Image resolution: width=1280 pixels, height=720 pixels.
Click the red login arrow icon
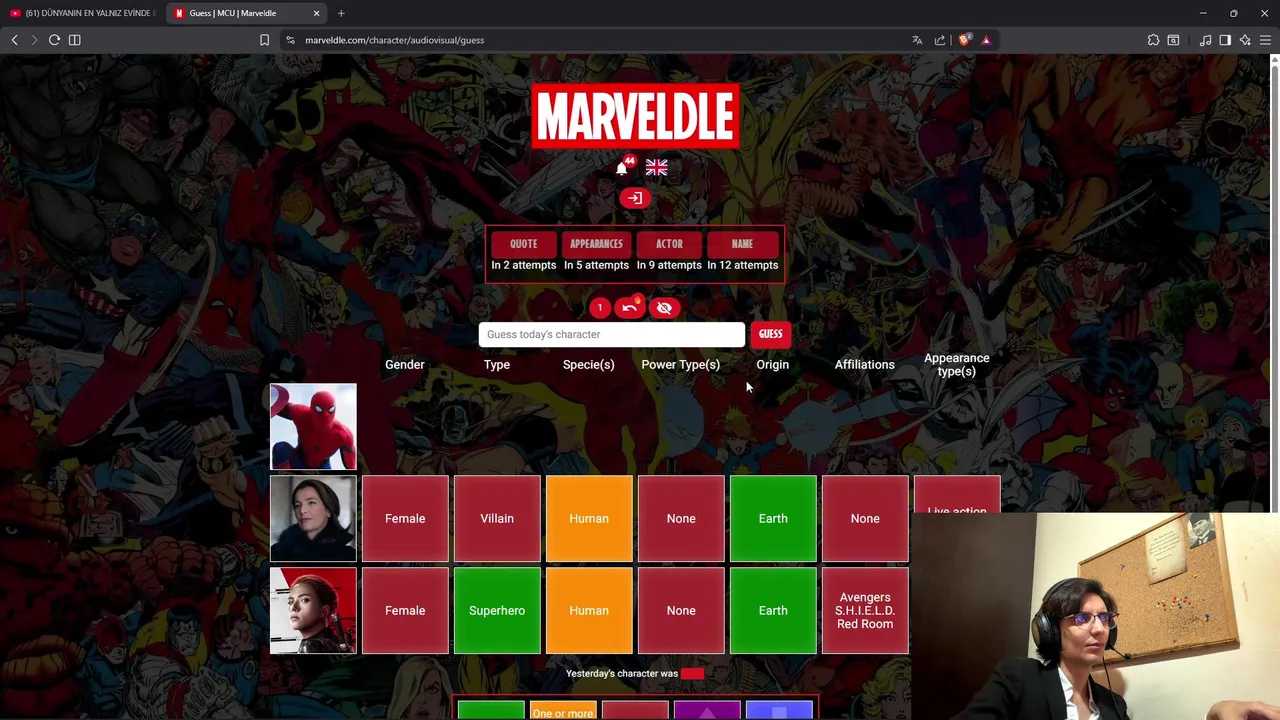[x=634, y=198]
